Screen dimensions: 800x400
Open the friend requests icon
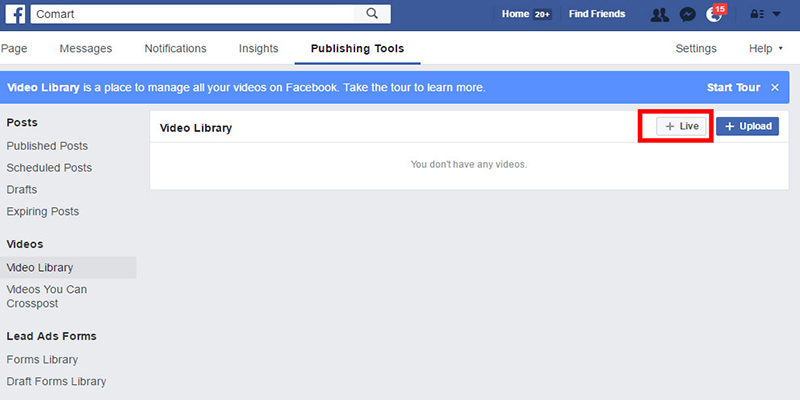(x=659, y=14)
